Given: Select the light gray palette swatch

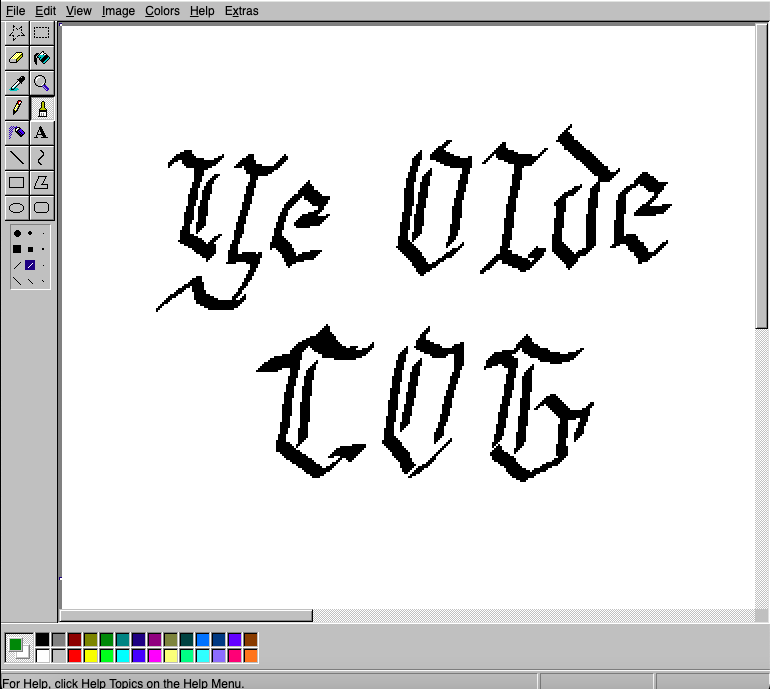Looking at the screenshot, I should (x=58, y=656).
